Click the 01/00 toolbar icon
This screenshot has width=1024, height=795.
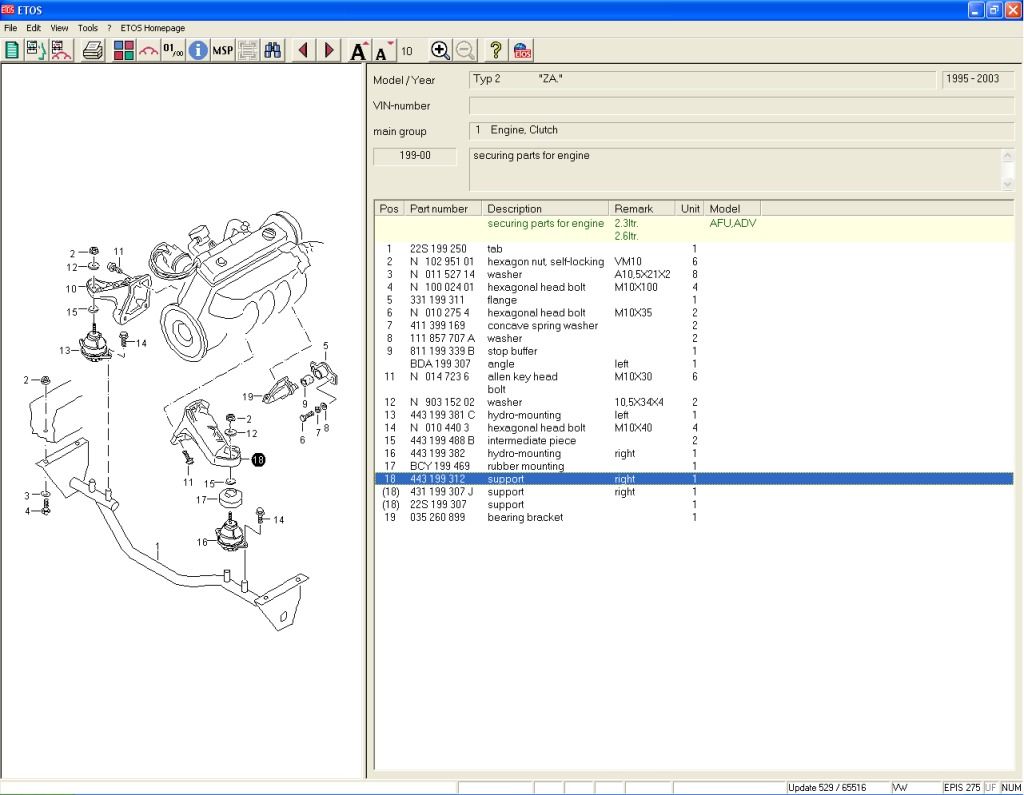coord(173,50)
